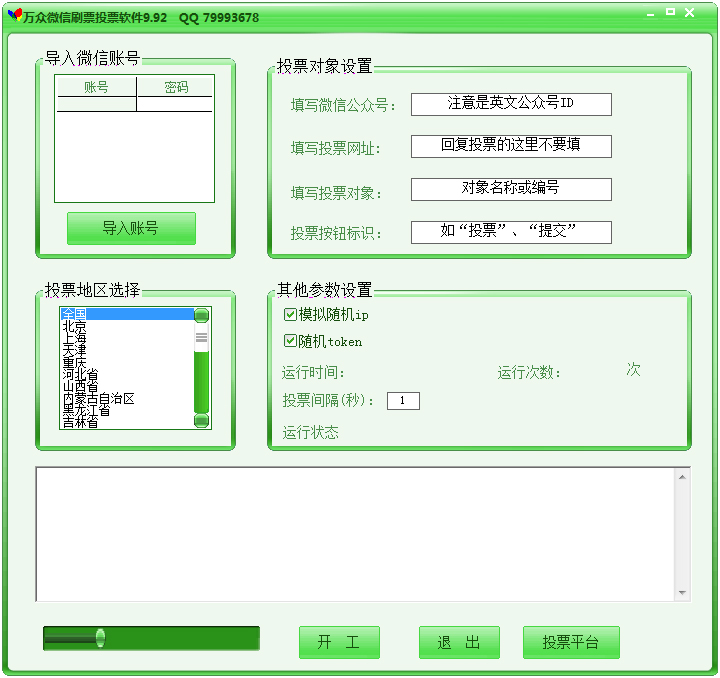720x678 pixels.
Task: Select 天津 in the region list
Action: (127, 350)
